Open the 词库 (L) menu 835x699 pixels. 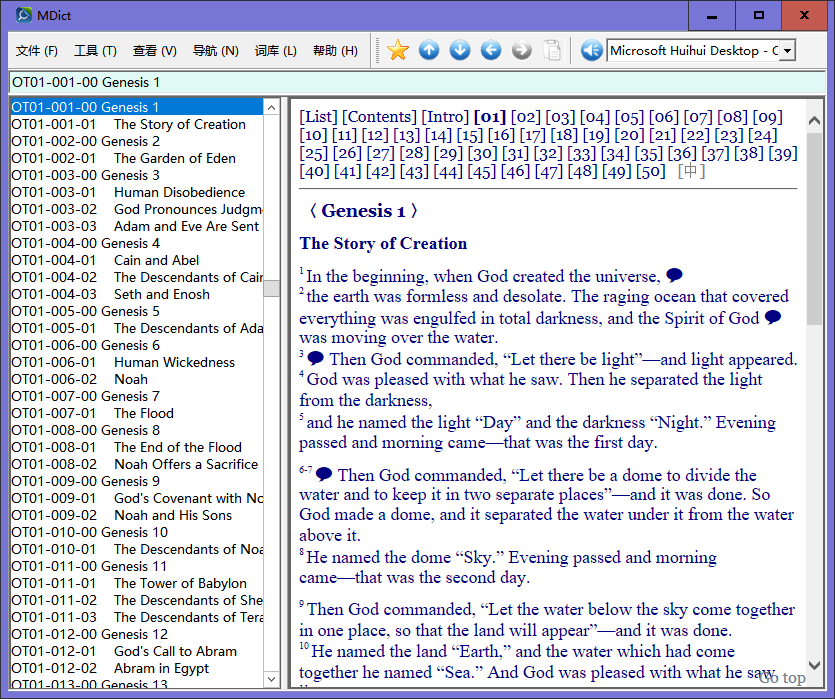tap(275, 51)
